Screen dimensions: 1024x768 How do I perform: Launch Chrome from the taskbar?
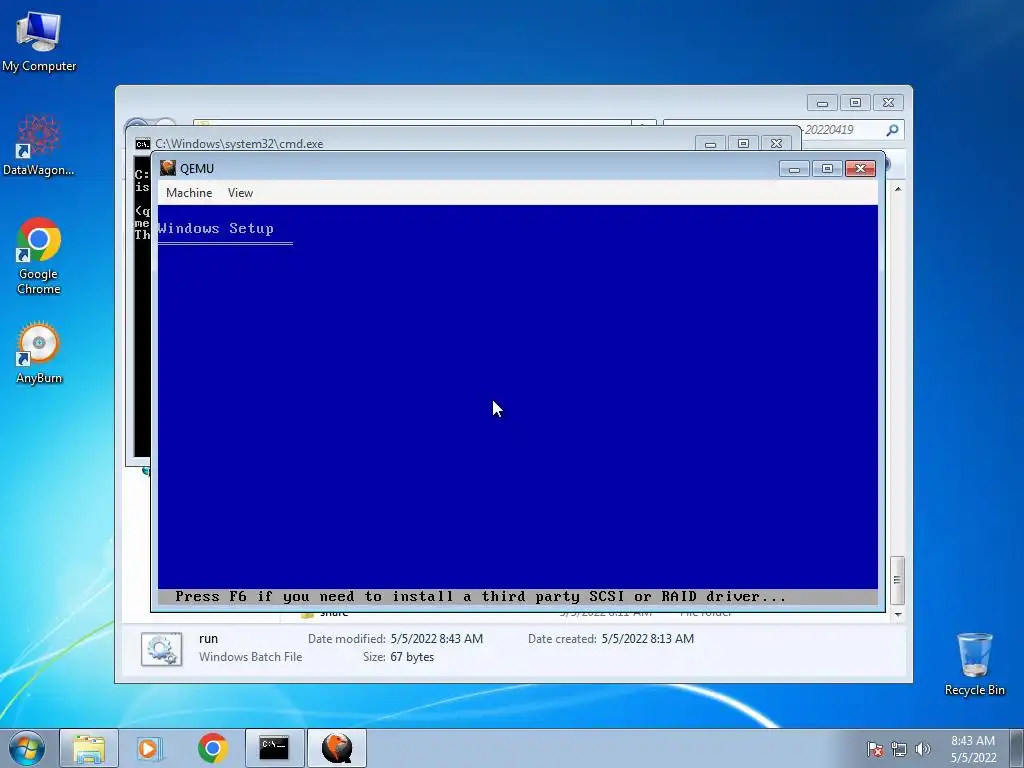[212, 748]
